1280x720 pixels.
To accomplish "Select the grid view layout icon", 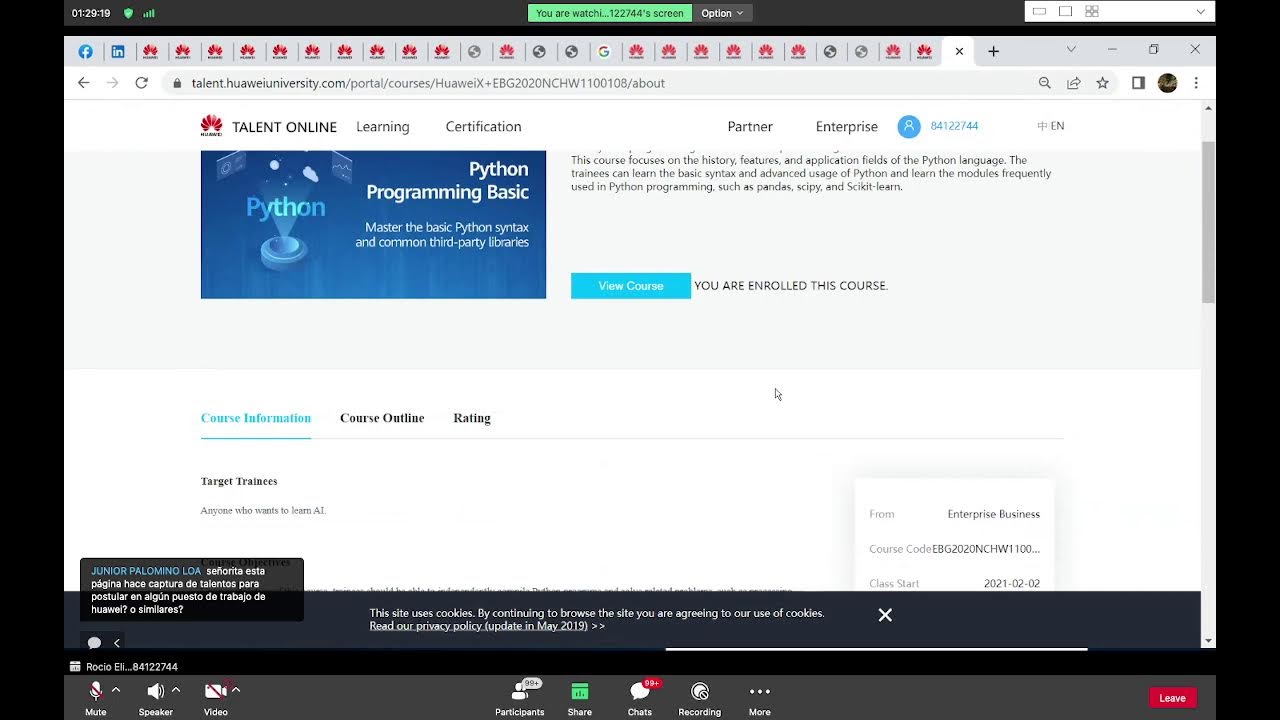I will tap(1092, 12).
